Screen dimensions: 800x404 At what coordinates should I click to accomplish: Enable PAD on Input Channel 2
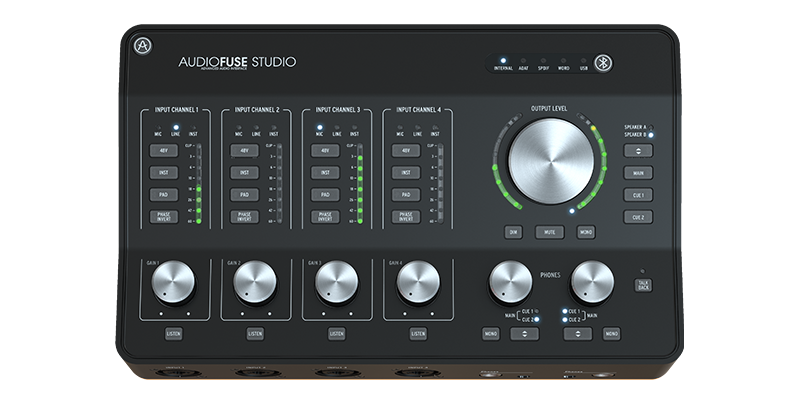tap(243, 195)
